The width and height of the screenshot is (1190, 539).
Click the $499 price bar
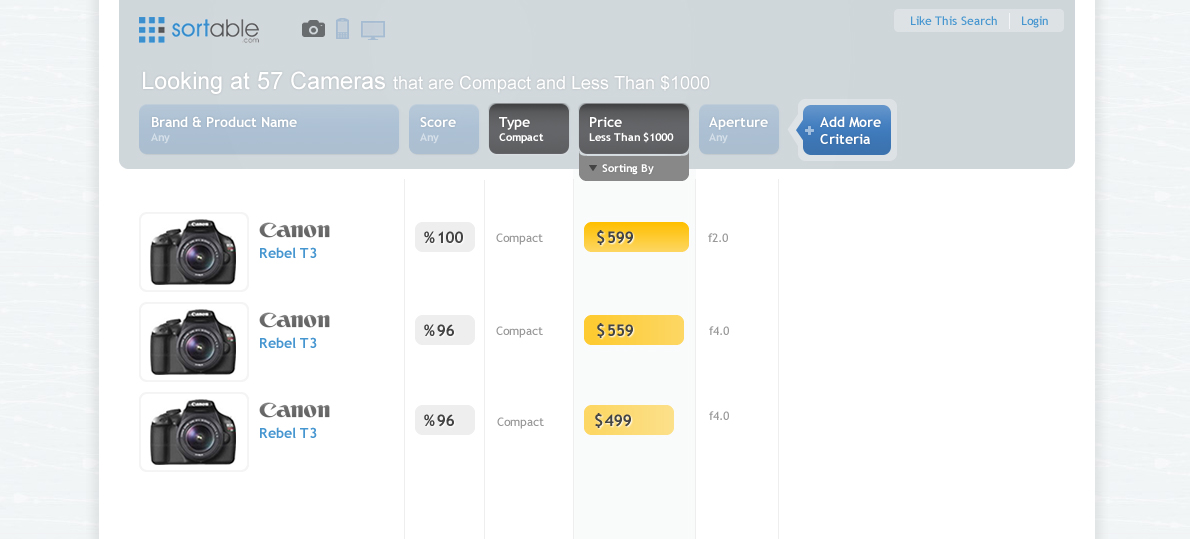click(628, 420)
